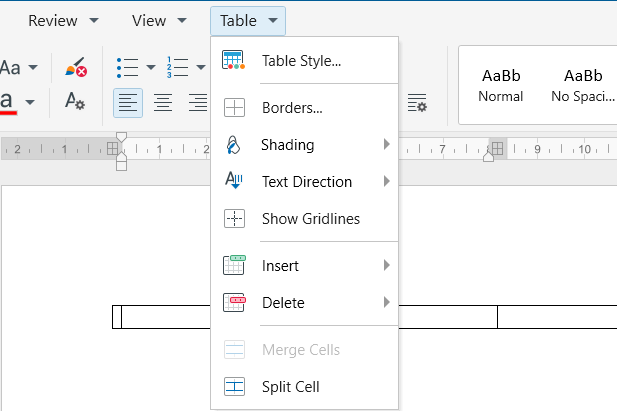
Task: Click the bulleted list icon
Action: click(127, 68)
